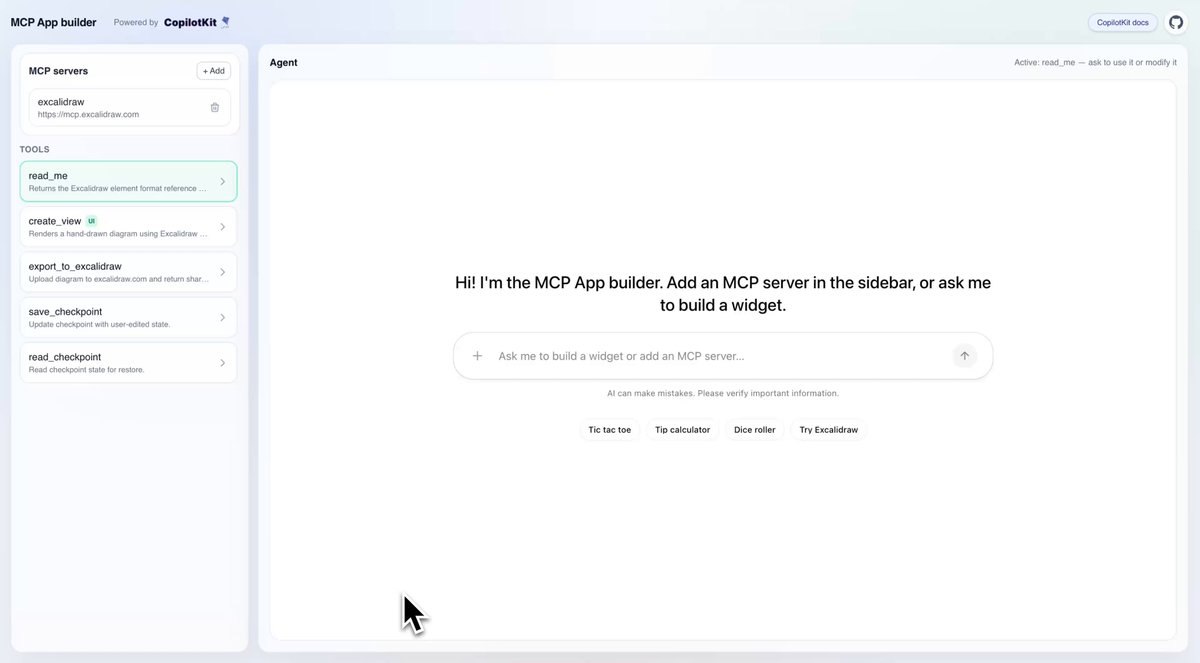The height and width of the screenshot is (663, 1200).
Task: Click the https://mcp.excalidraw.com URL text
Action: point(88,114)
